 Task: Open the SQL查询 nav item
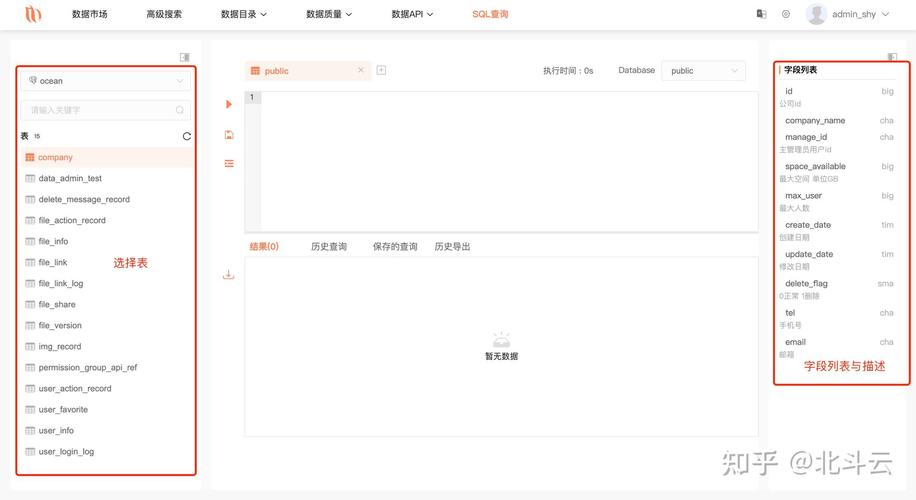(x=490, y=14)
